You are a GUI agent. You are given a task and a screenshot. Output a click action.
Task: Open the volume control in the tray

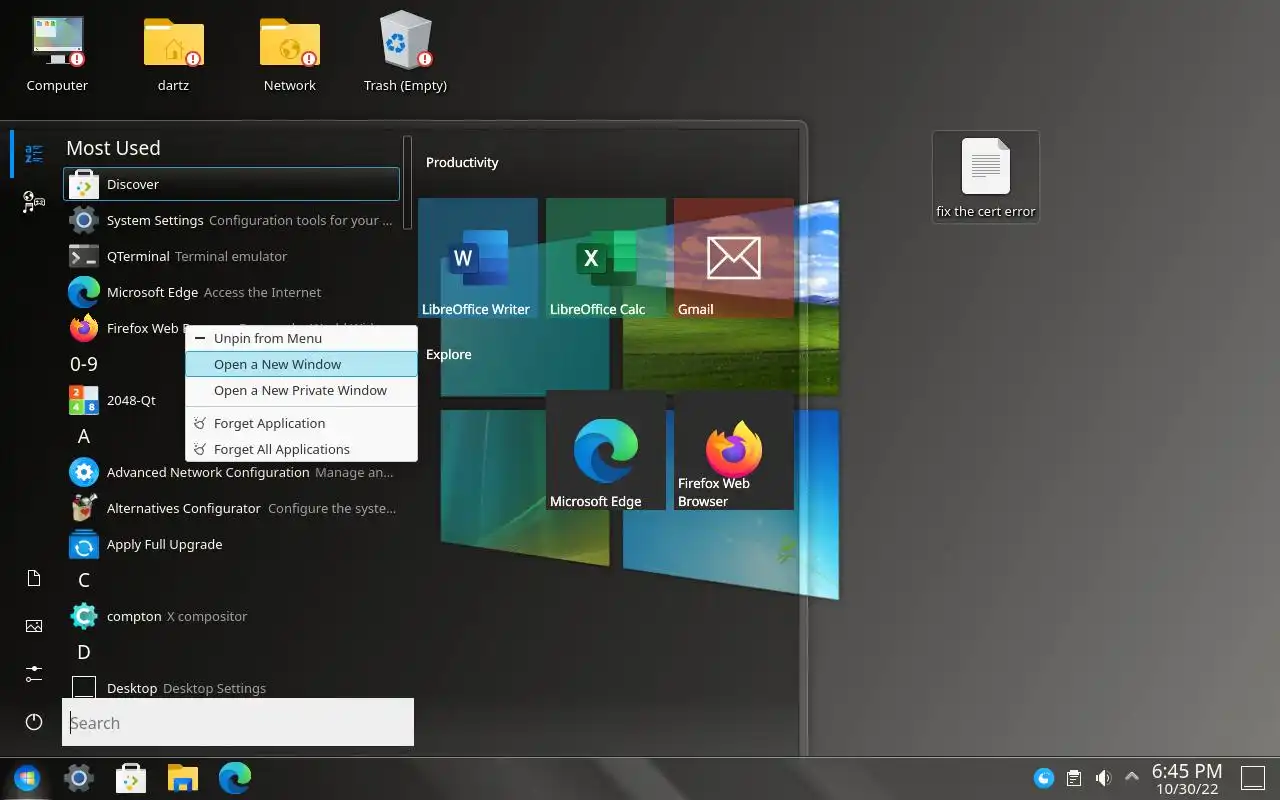[1103, 778]
